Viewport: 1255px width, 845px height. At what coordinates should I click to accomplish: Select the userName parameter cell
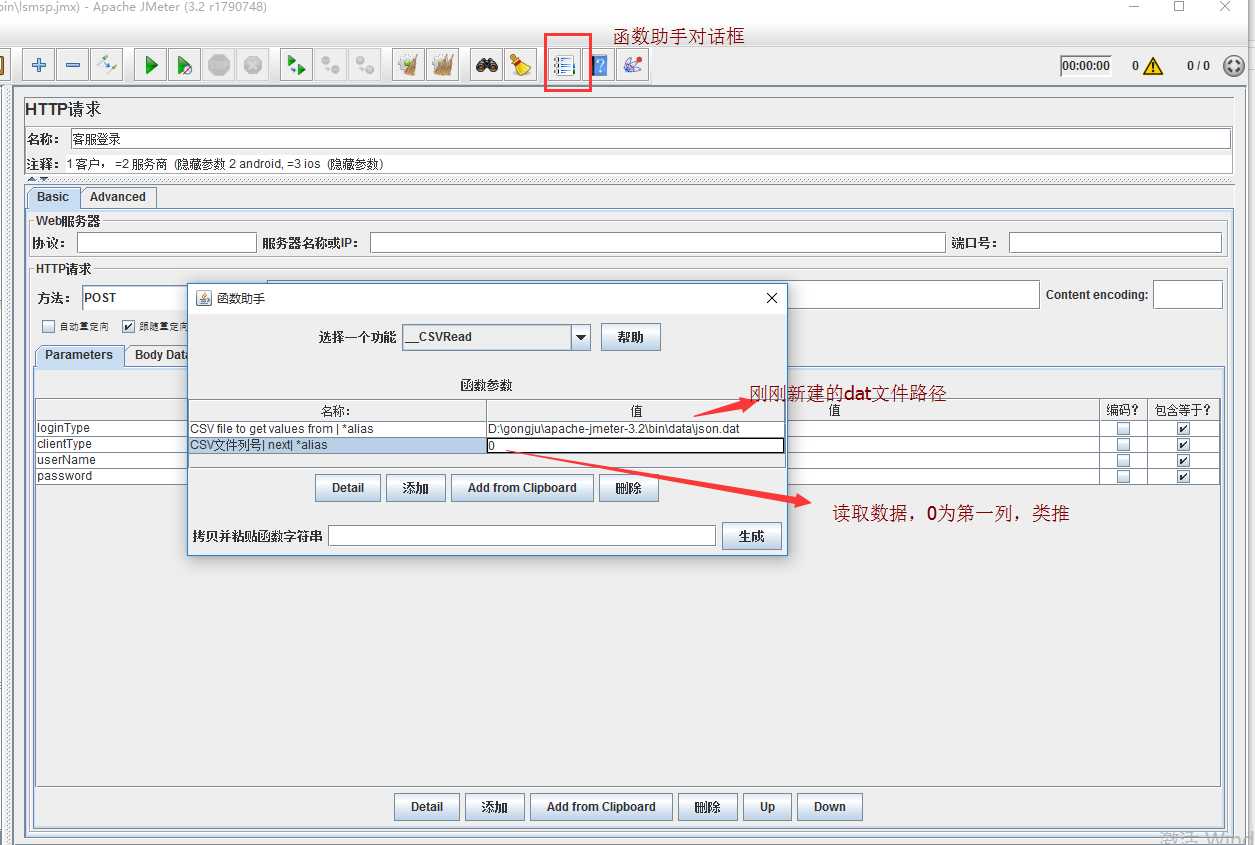point(111,460)
